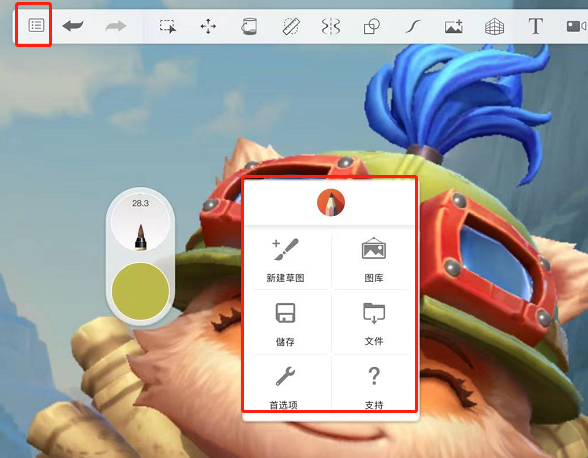This screenshot has height=458, width=588.
Task: Select the Predictive Stroke curve tool
Action: point(412,27)
